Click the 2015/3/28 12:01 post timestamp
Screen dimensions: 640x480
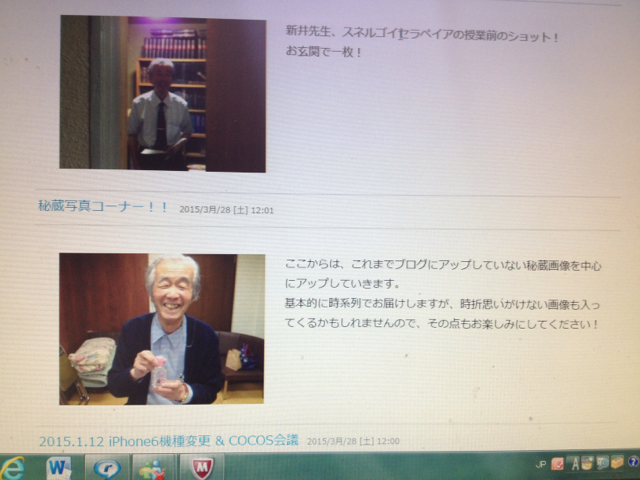pos(227,210)
